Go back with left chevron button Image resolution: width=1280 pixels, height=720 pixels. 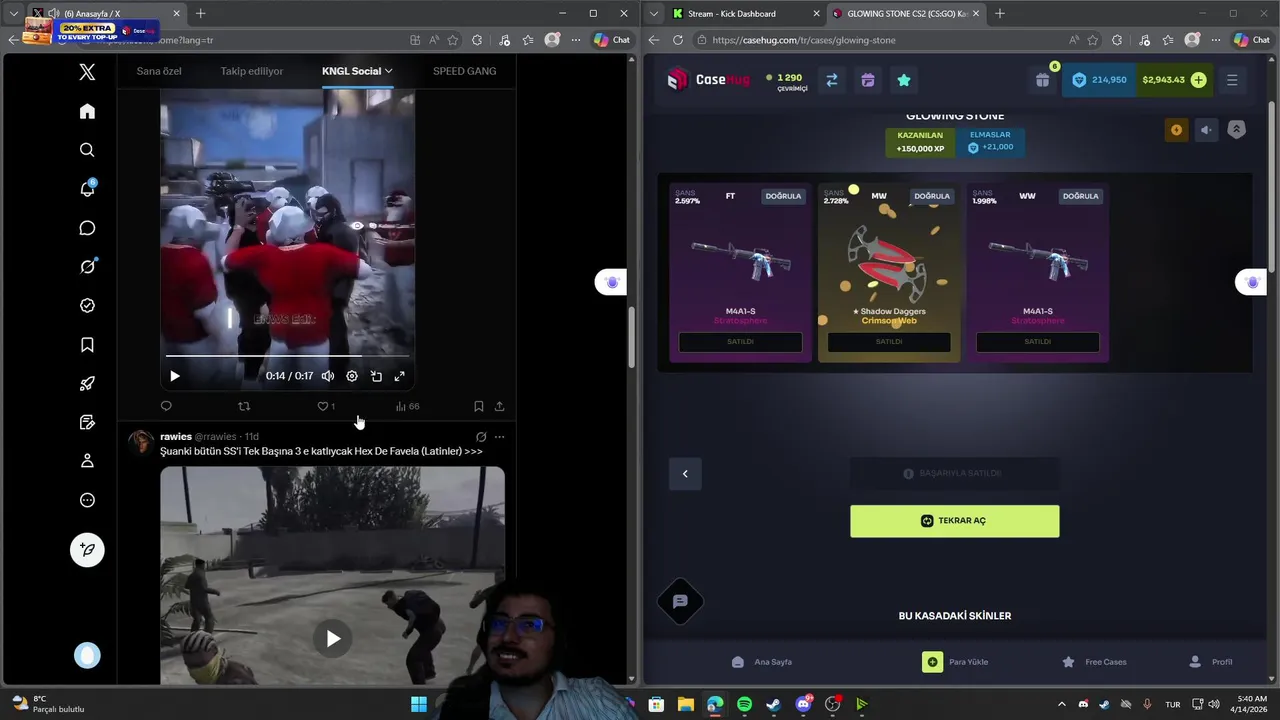685,474
